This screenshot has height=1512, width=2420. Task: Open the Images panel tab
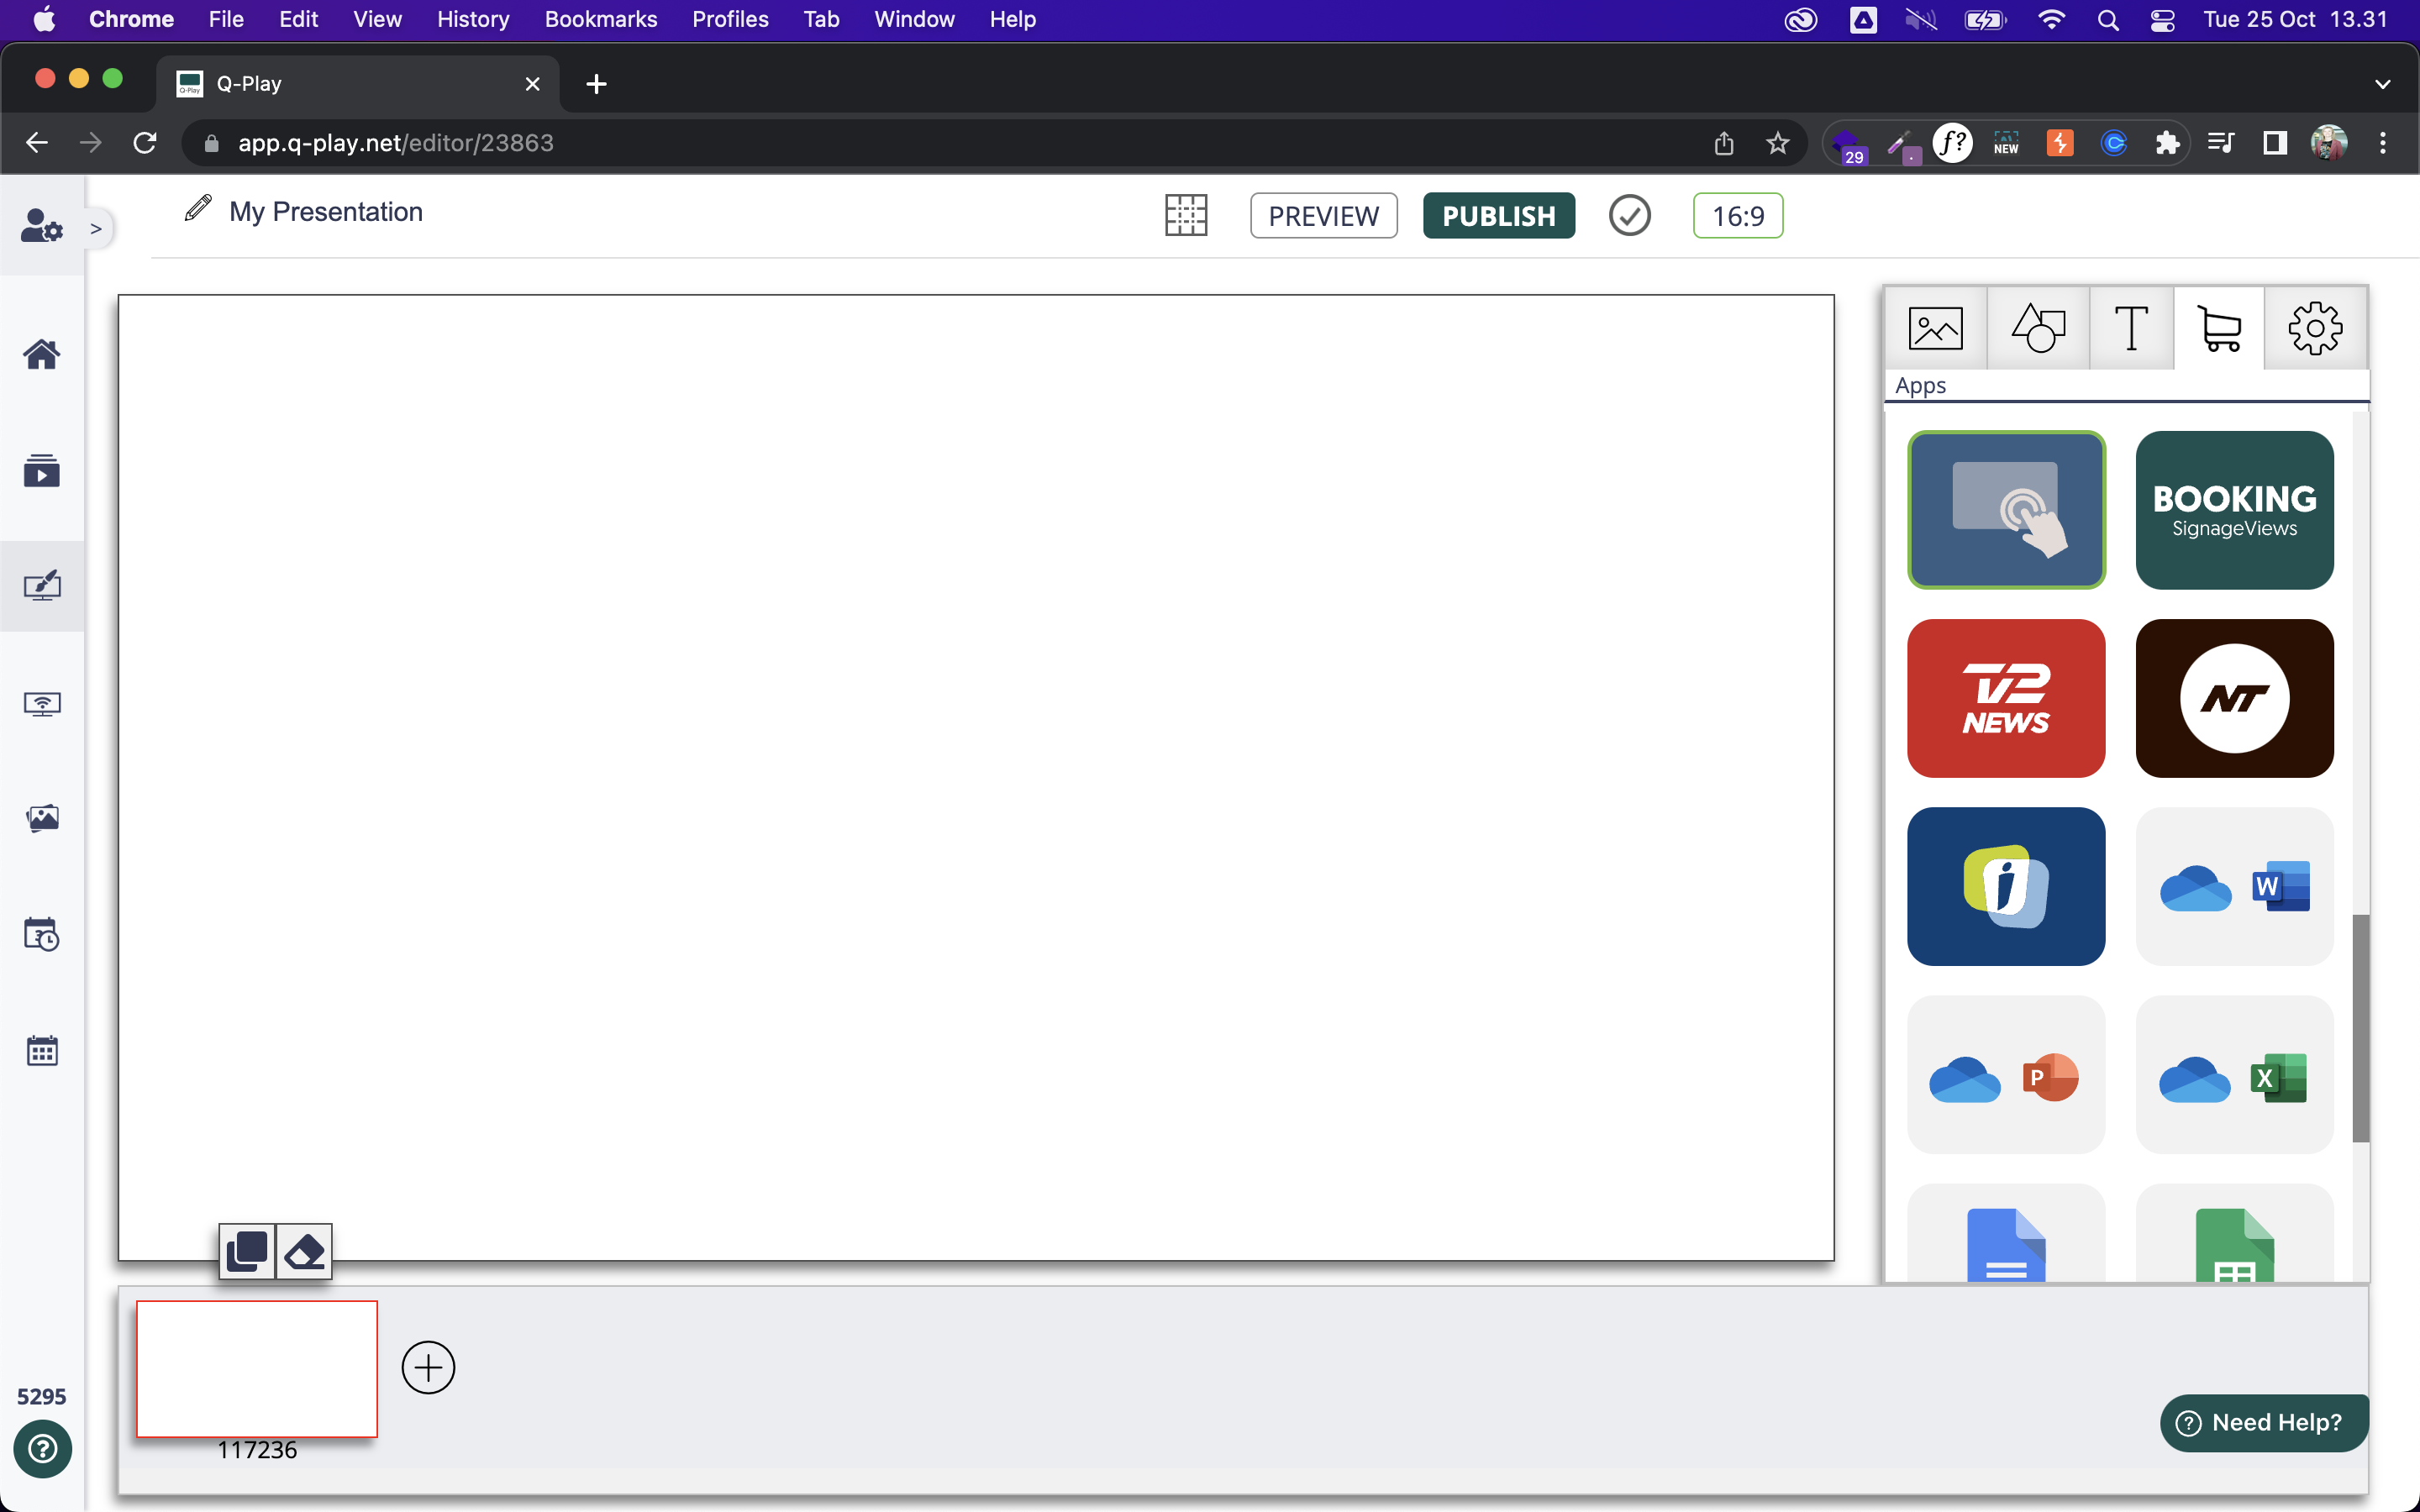[1935, 328]
